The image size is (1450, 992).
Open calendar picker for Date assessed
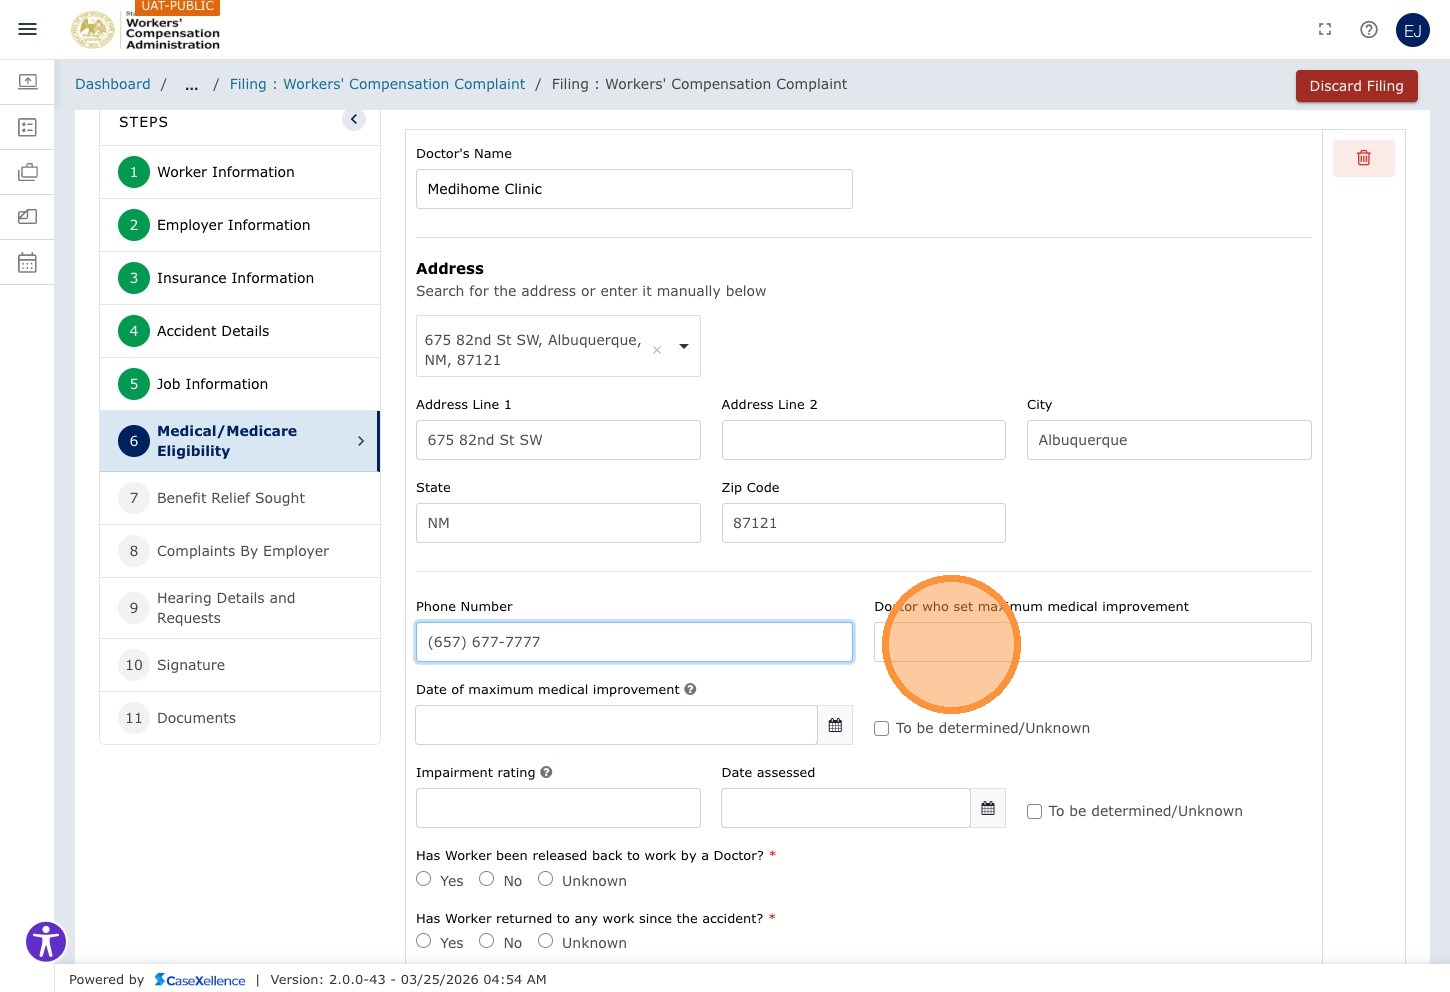988,808
